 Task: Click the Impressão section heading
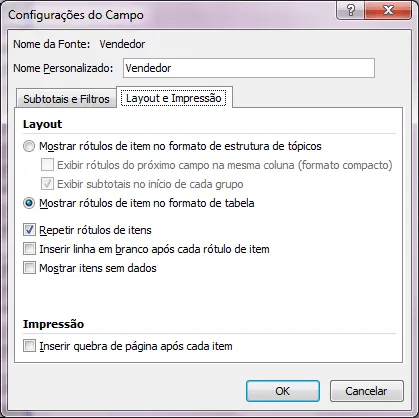pos(53,324)
